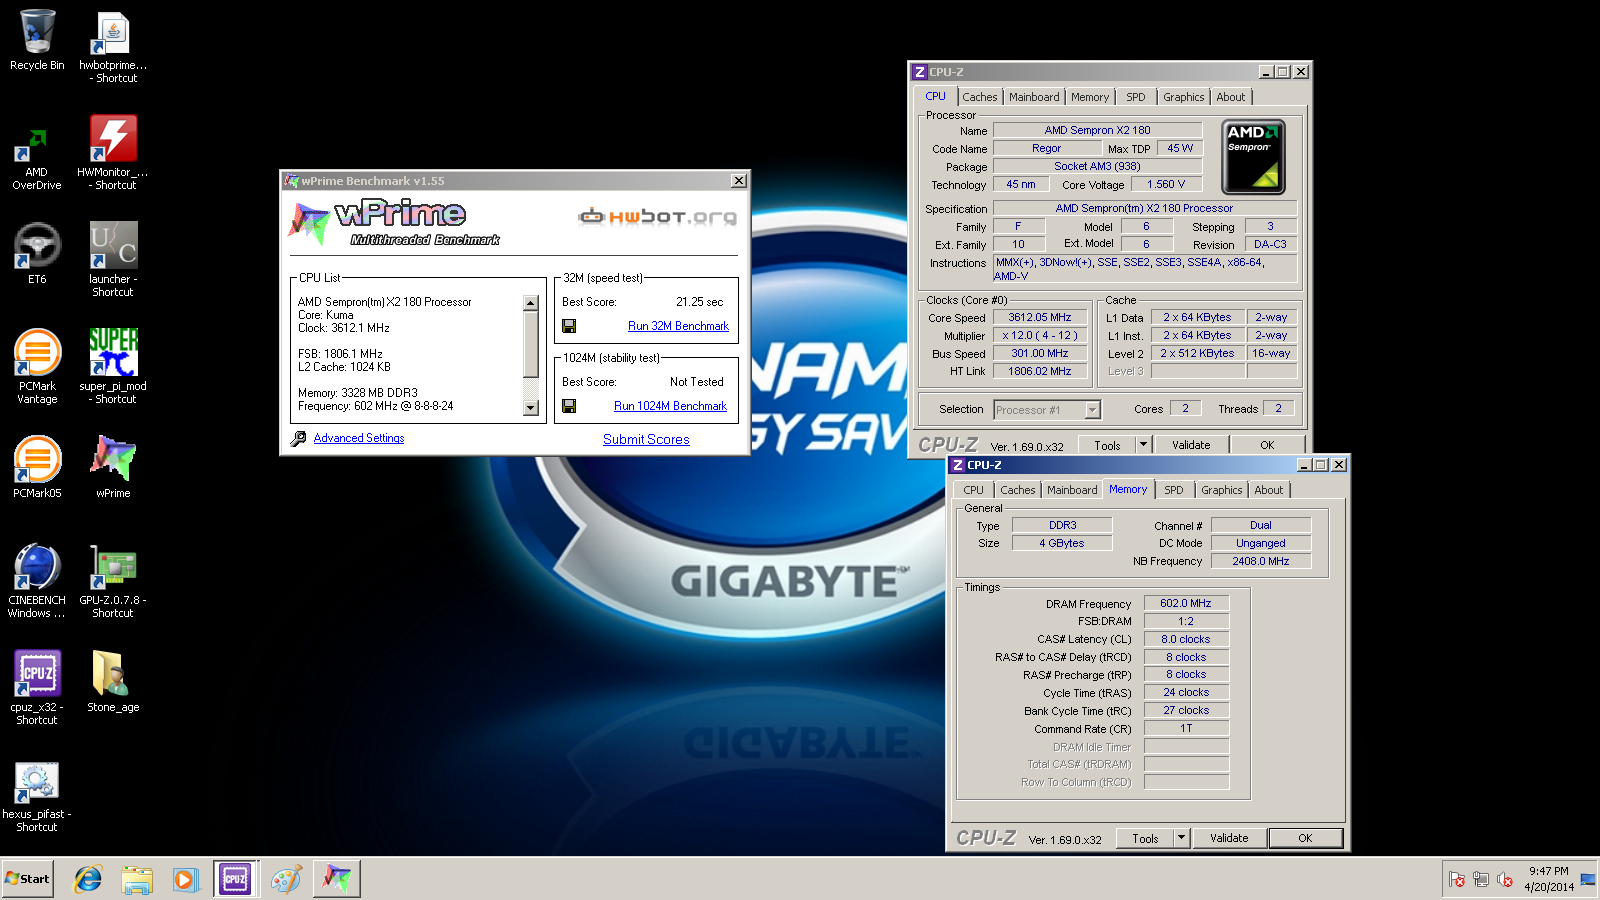Open Graphics tab in lower CPU-Z window
Screen dimensions: 1600x900
coord(1222,490)
